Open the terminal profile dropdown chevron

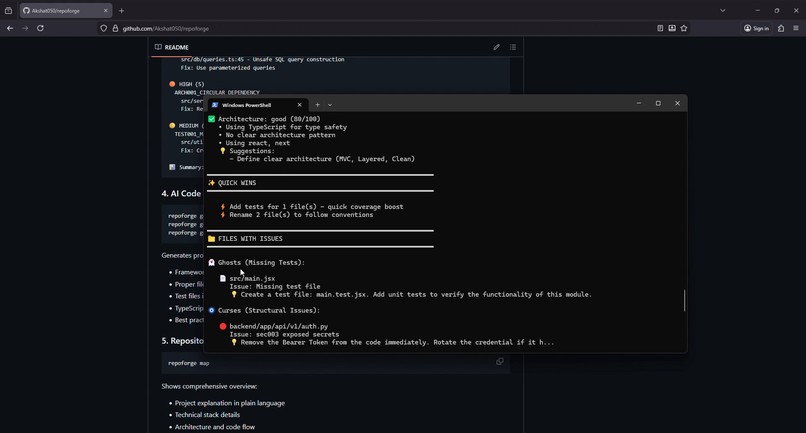(x=330, y=105)
